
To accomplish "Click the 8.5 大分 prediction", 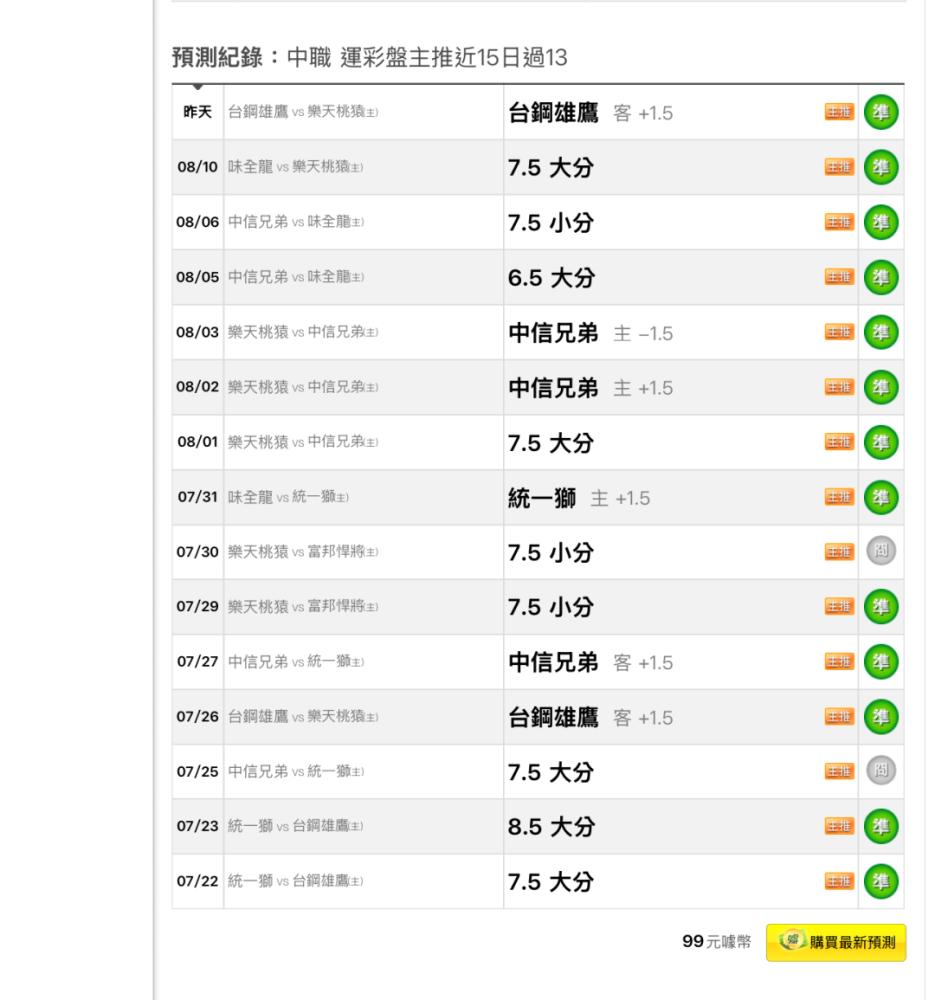I will [x=552, y=827].
